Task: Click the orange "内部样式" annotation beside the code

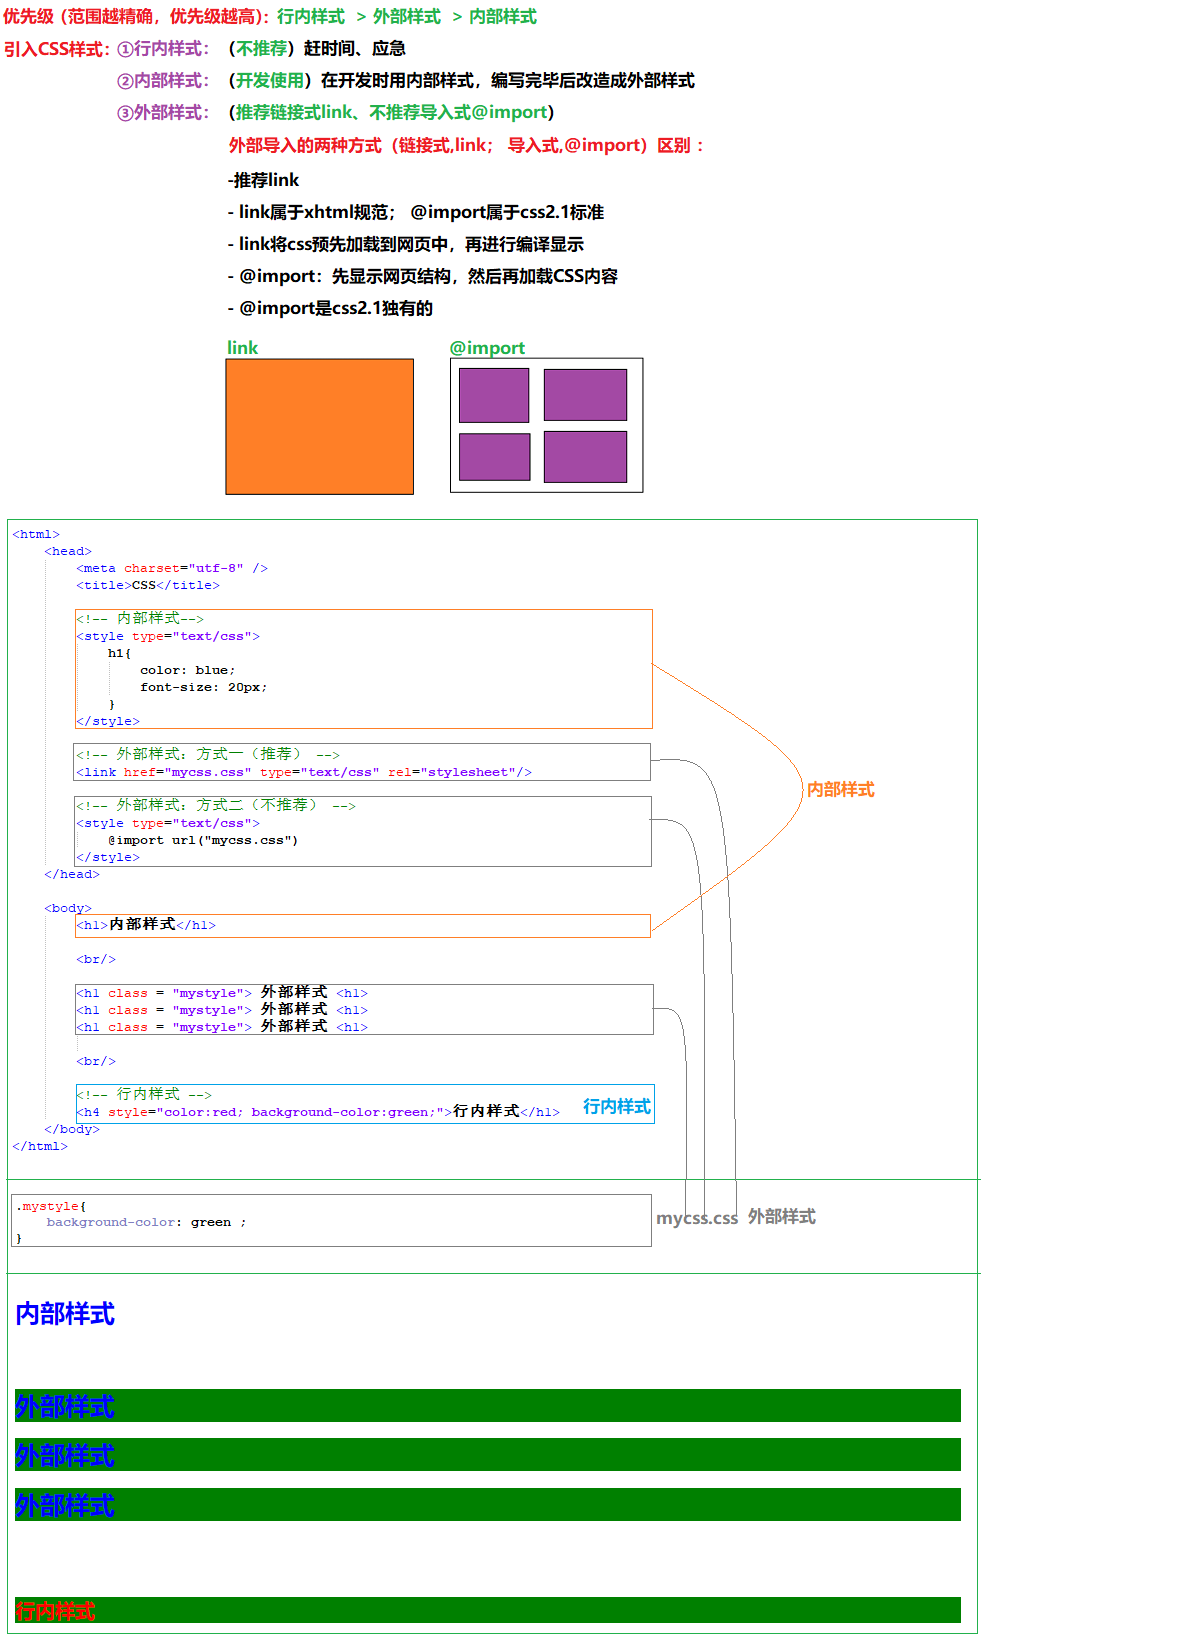Action: pos(840,790)
